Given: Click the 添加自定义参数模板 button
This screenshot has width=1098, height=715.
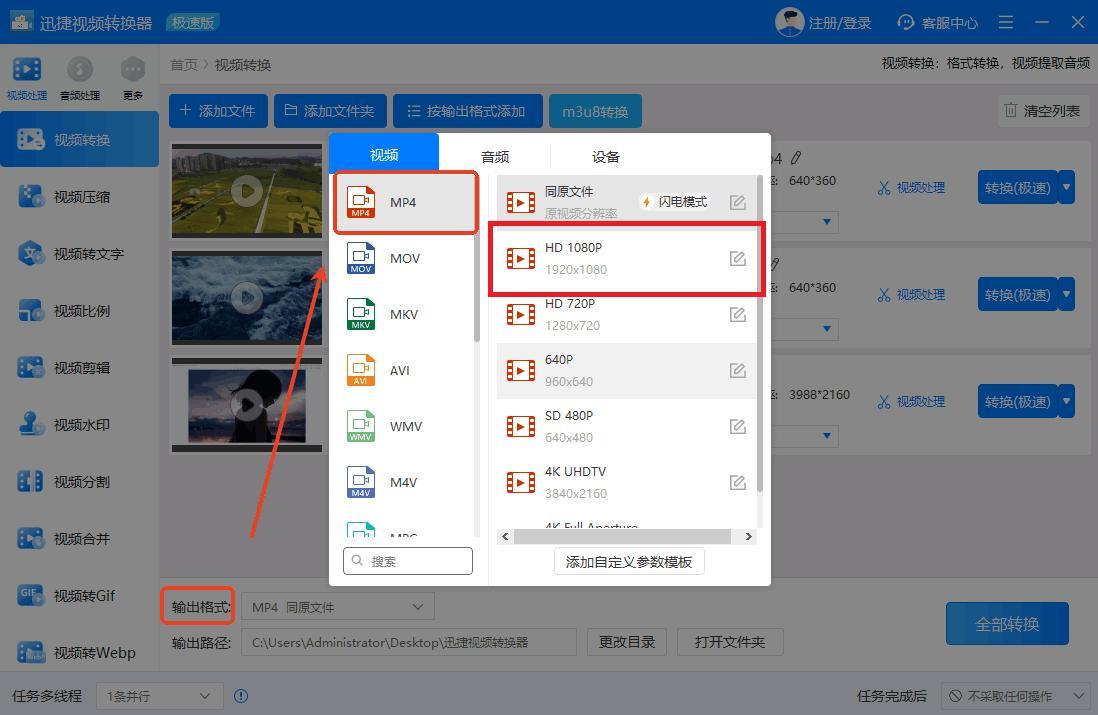Looking at the screenshot, I should click(x=629, y=562).
